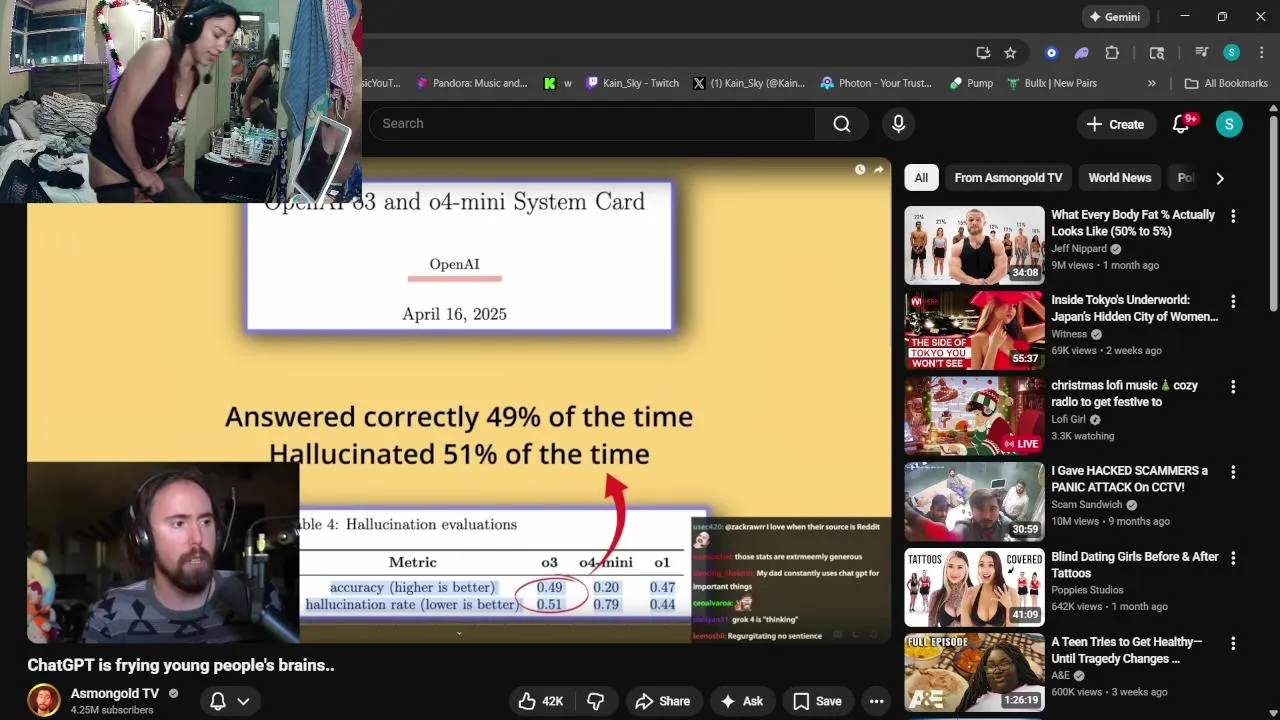
Task: Play the What Every Body Fat % thumbnail
Action: click(974, 246)
